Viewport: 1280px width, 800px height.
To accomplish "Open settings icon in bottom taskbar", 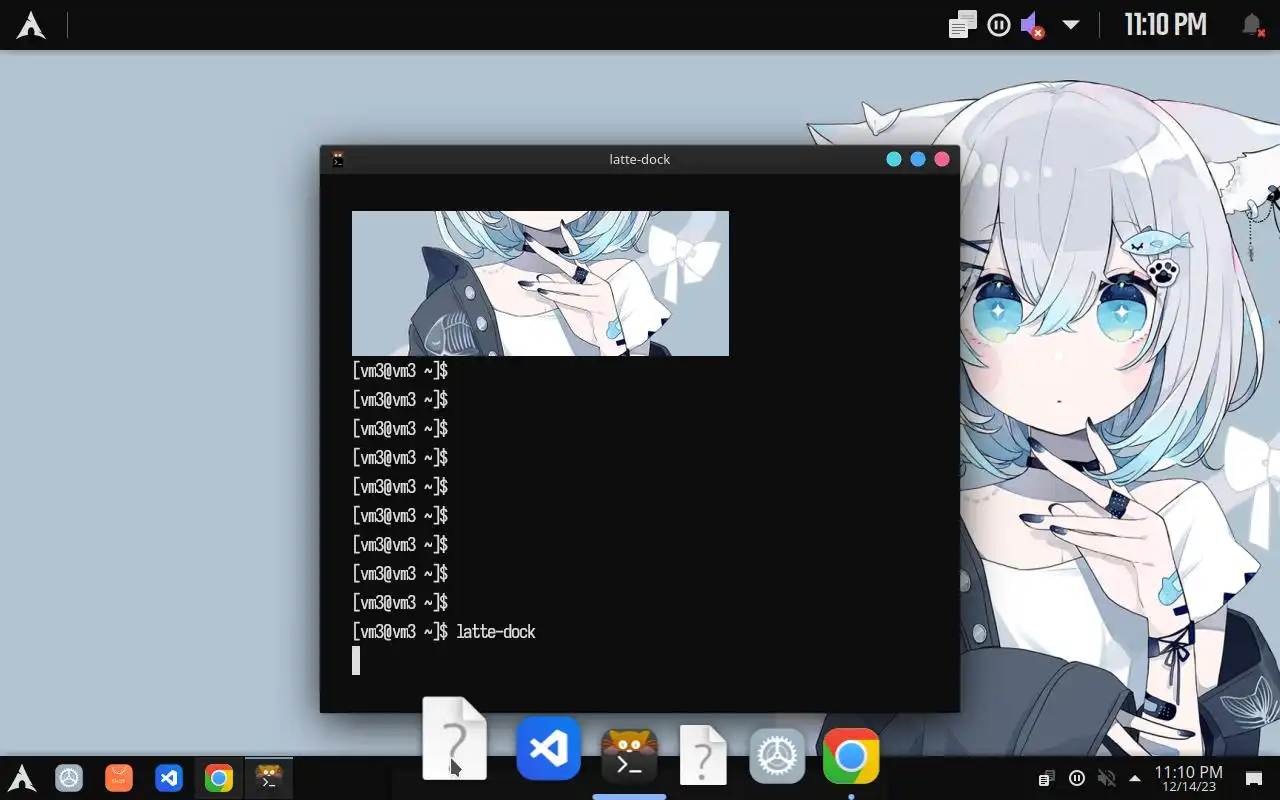I will [69, 778].
